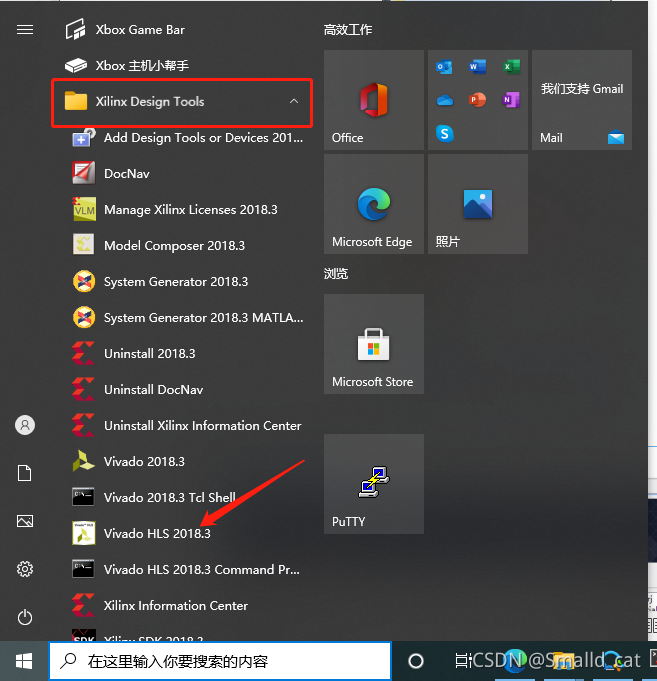
Task: Open the Mail tile
Action: point(582,100)
